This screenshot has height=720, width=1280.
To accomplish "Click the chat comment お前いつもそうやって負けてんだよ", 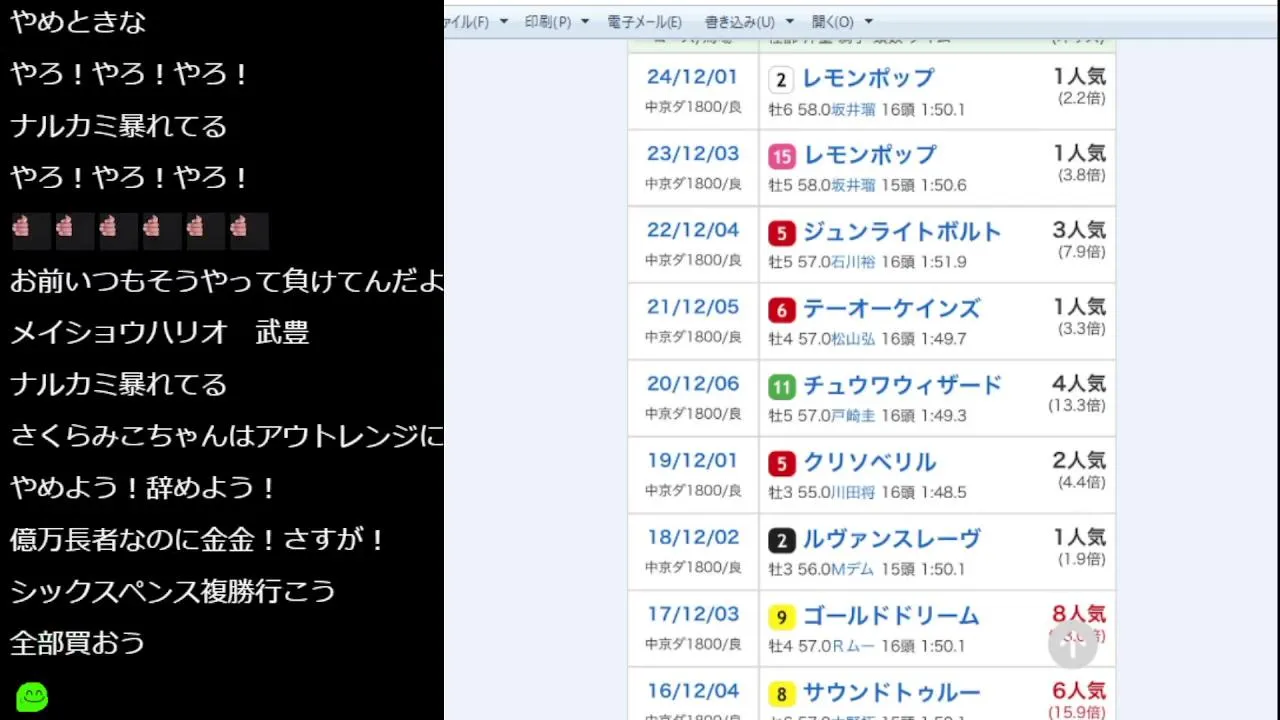I will coord(227,281).
